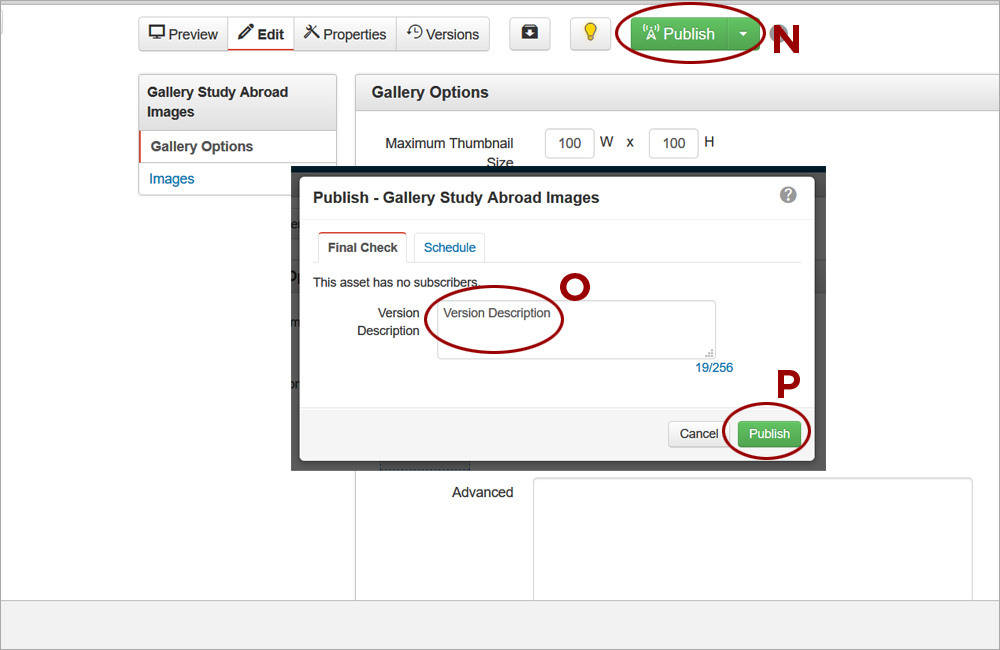Click the lightbulb suggestion icon
The image size is (1000, 650).
[x=590, y=33]
